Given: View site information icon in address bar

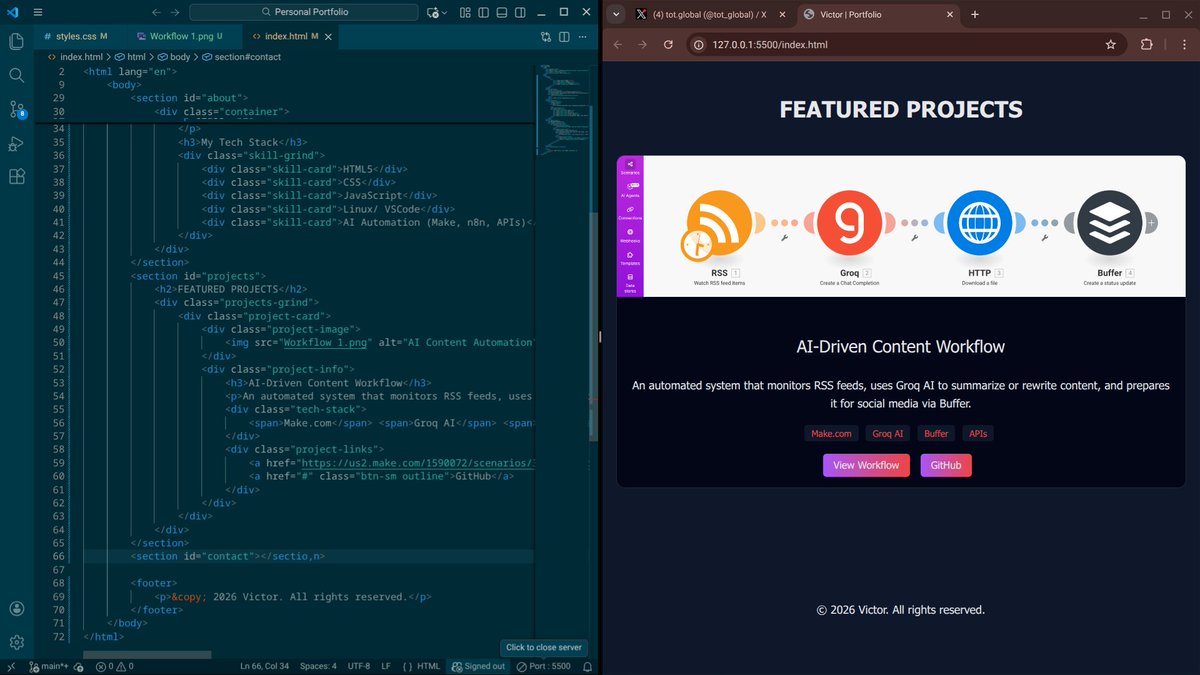Looking at the screenshot, I should coord(699,45).
